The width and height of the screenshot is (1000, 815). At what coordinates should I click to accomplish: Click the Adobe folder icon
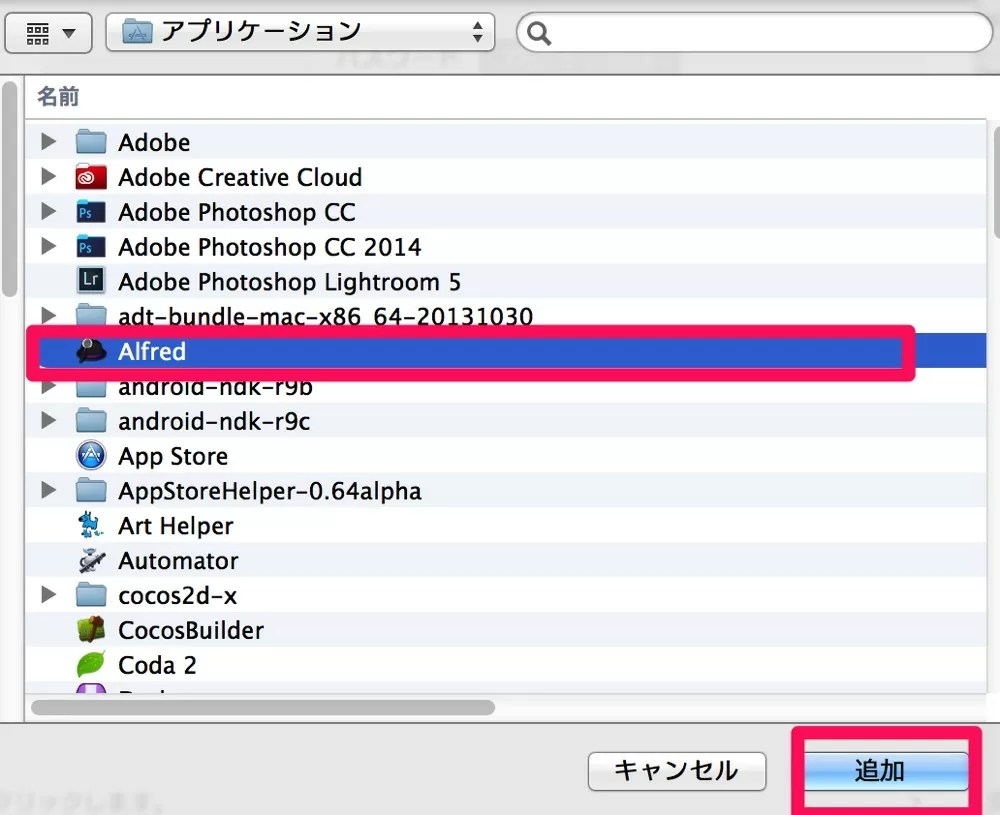coord(91,142)
